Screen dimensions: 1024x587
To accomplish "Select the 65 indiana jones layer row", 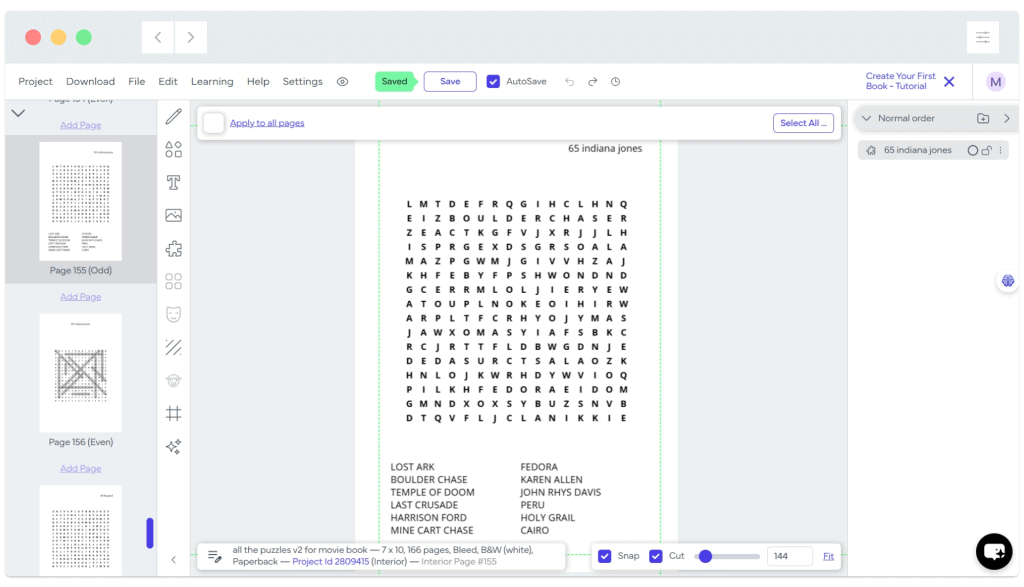I will [x=933, y=150].
